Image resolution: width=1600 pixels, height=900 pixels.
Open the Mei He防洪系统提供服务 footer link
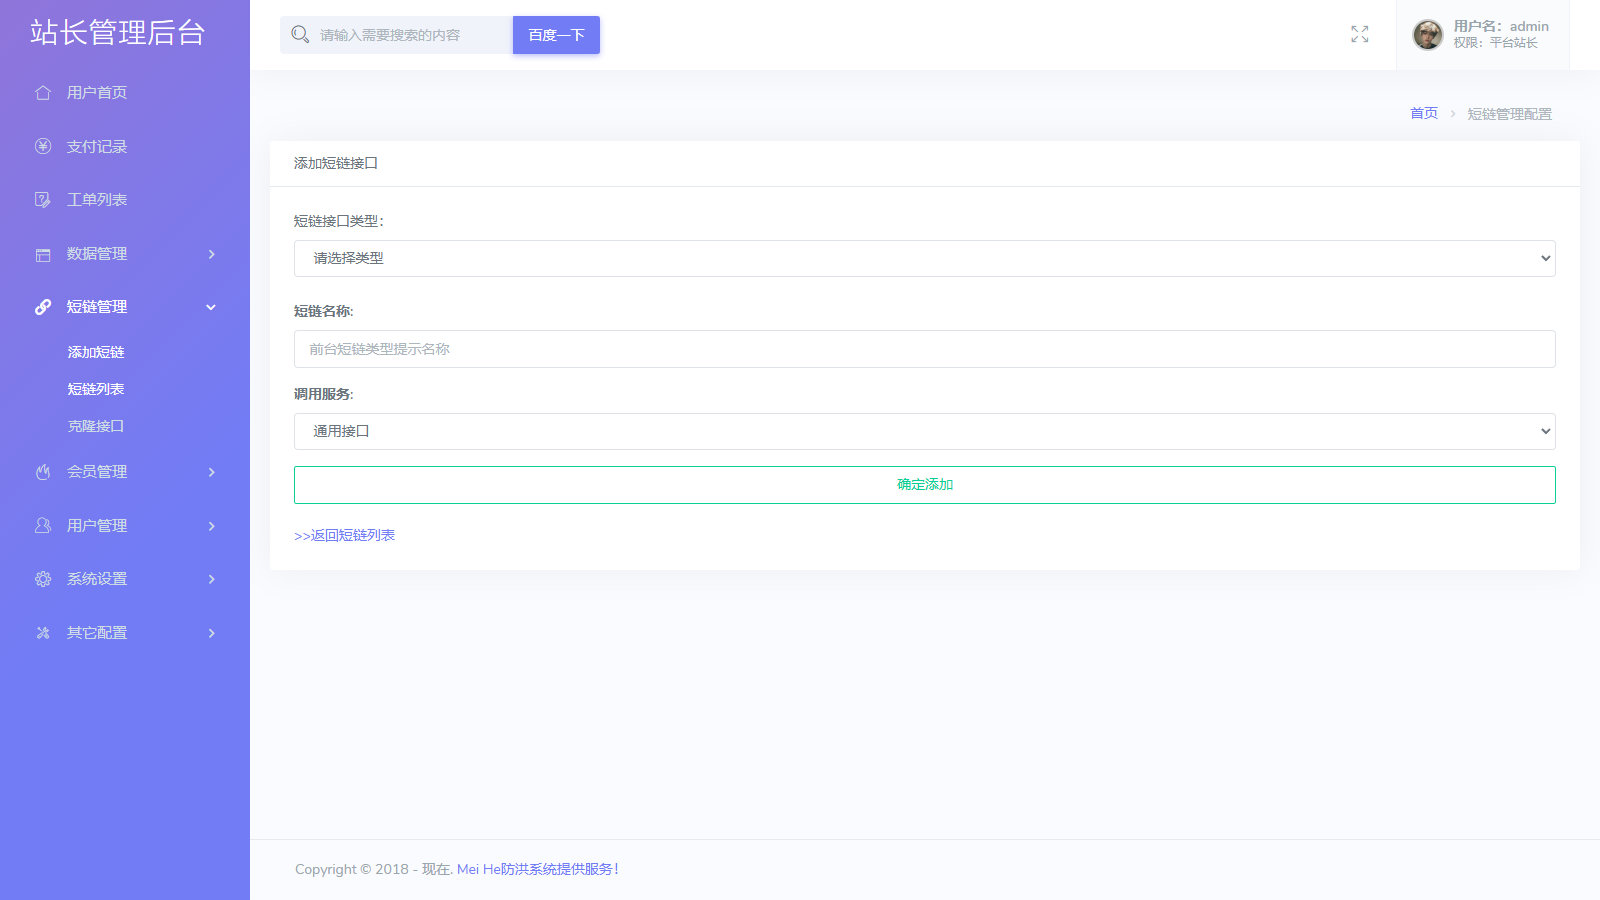[x=538, y=869]
